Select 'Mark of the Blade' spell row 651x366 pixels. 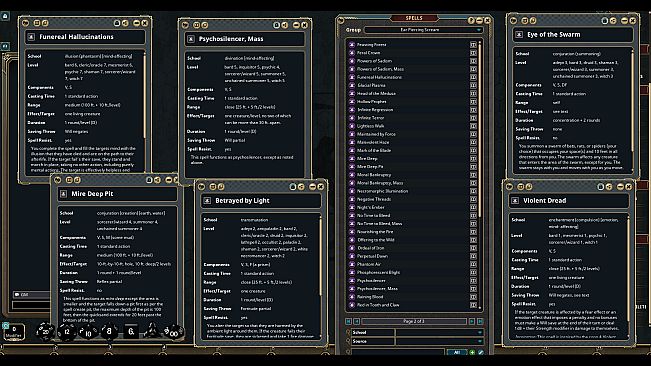(x=412, y=151)
